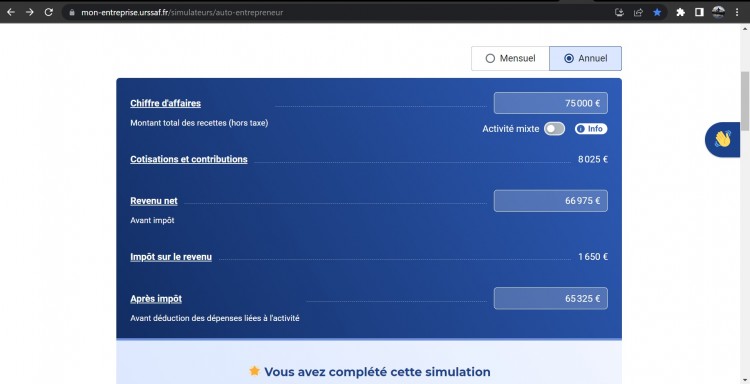Click the waving hand feedback button
Screen dimensions: 750x384
[x=723, y=140]
